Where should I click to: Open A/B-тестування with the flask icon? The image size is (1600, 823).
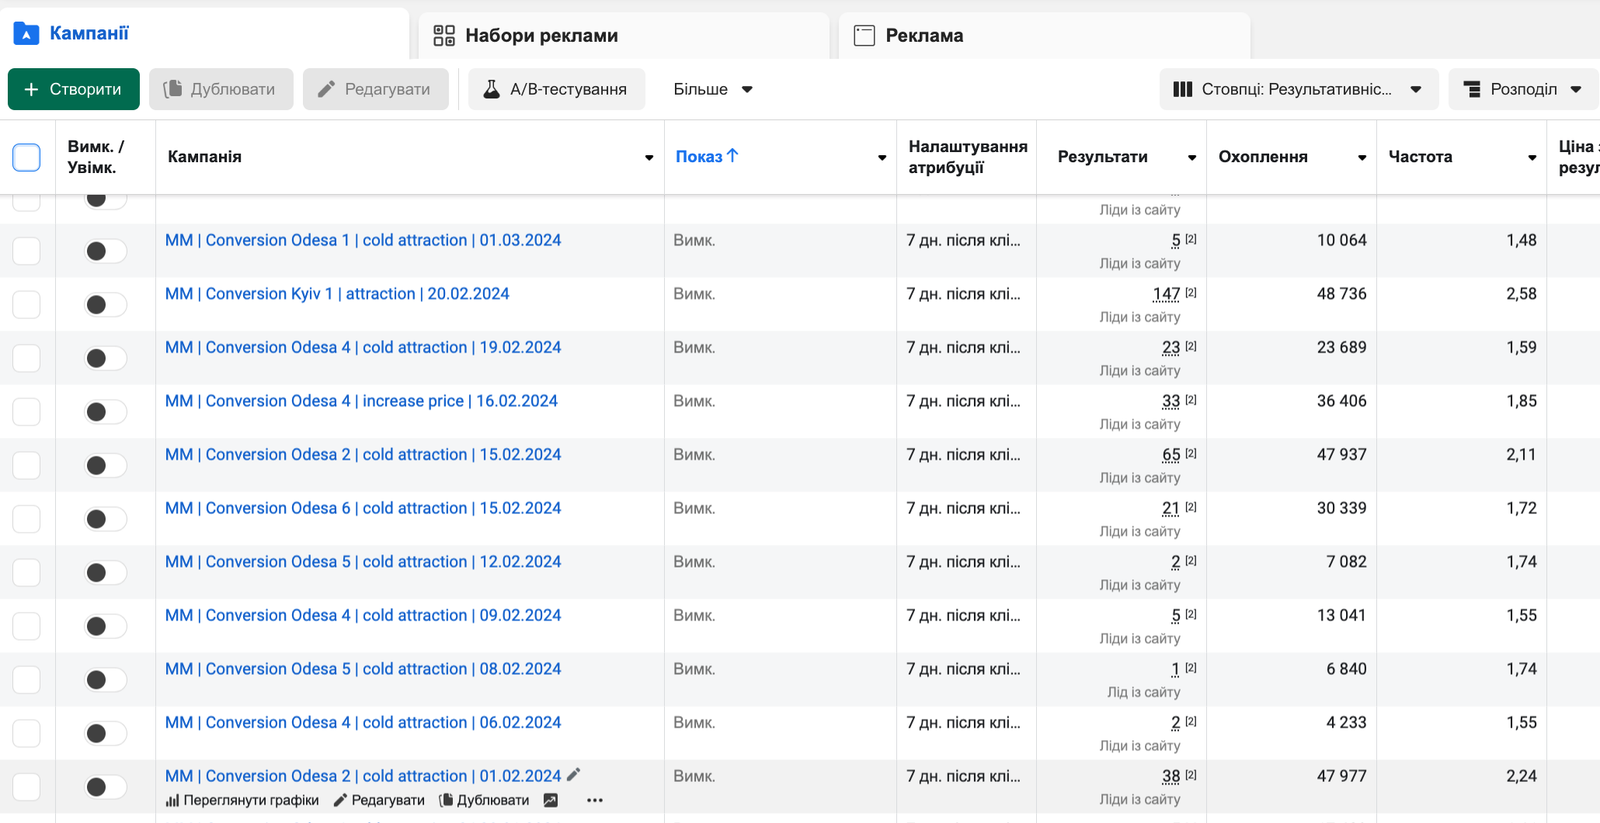click(x=556, y=89)
